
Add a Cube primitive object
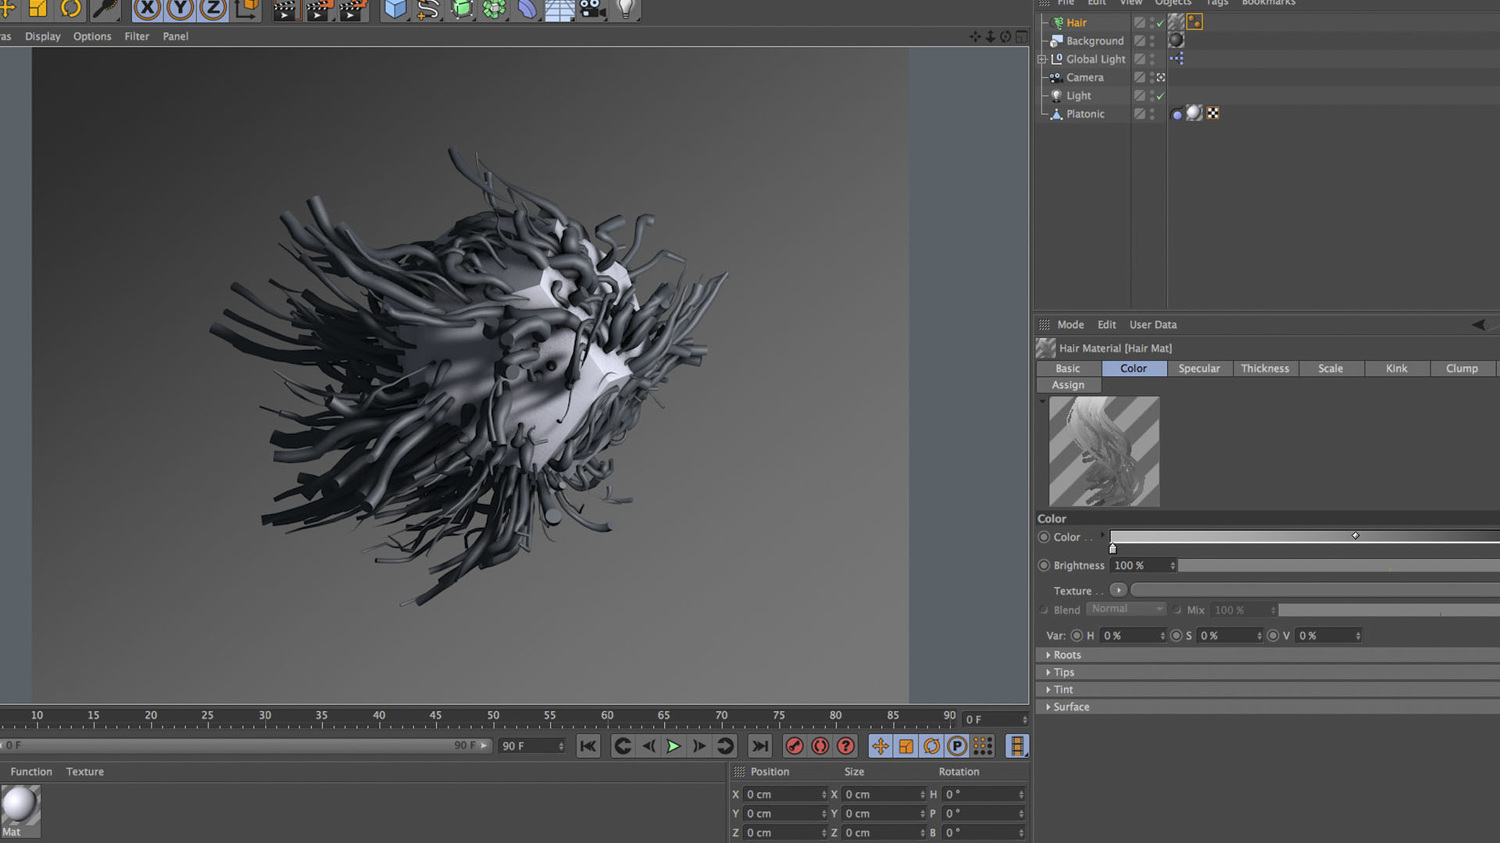pos(395,9)
